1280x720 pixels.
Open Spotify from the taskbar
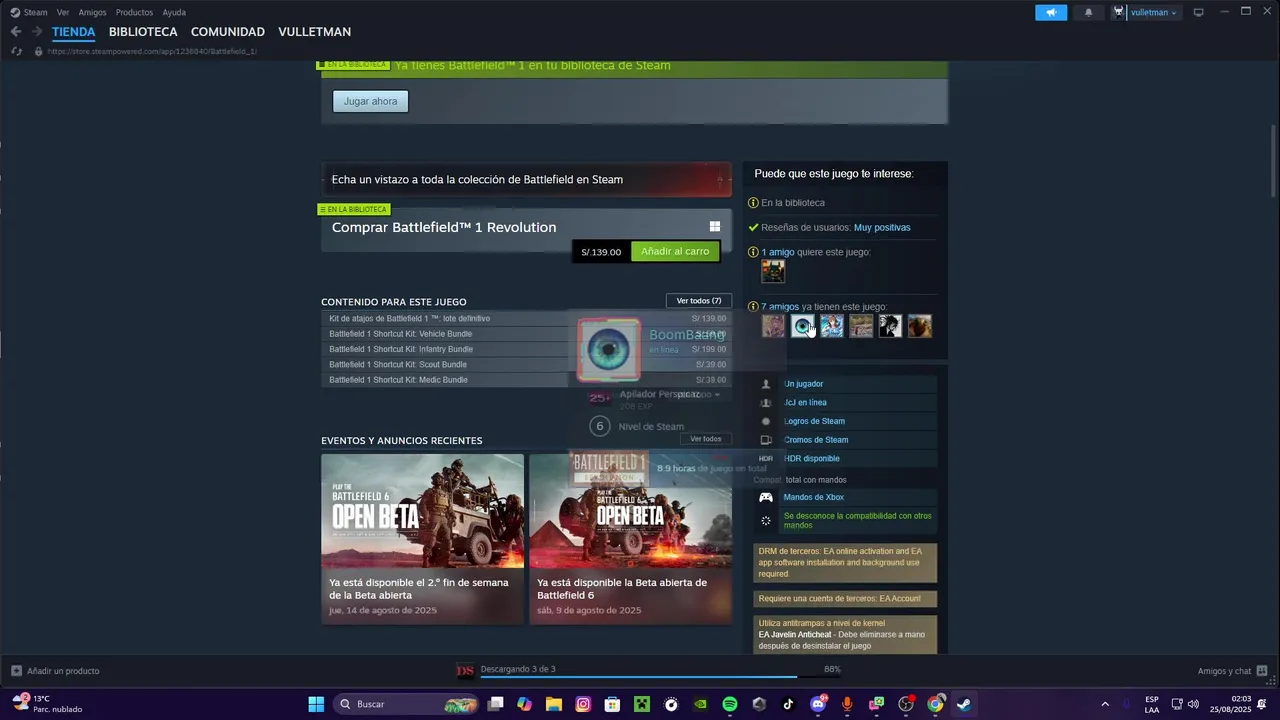[x=730, y=704]
